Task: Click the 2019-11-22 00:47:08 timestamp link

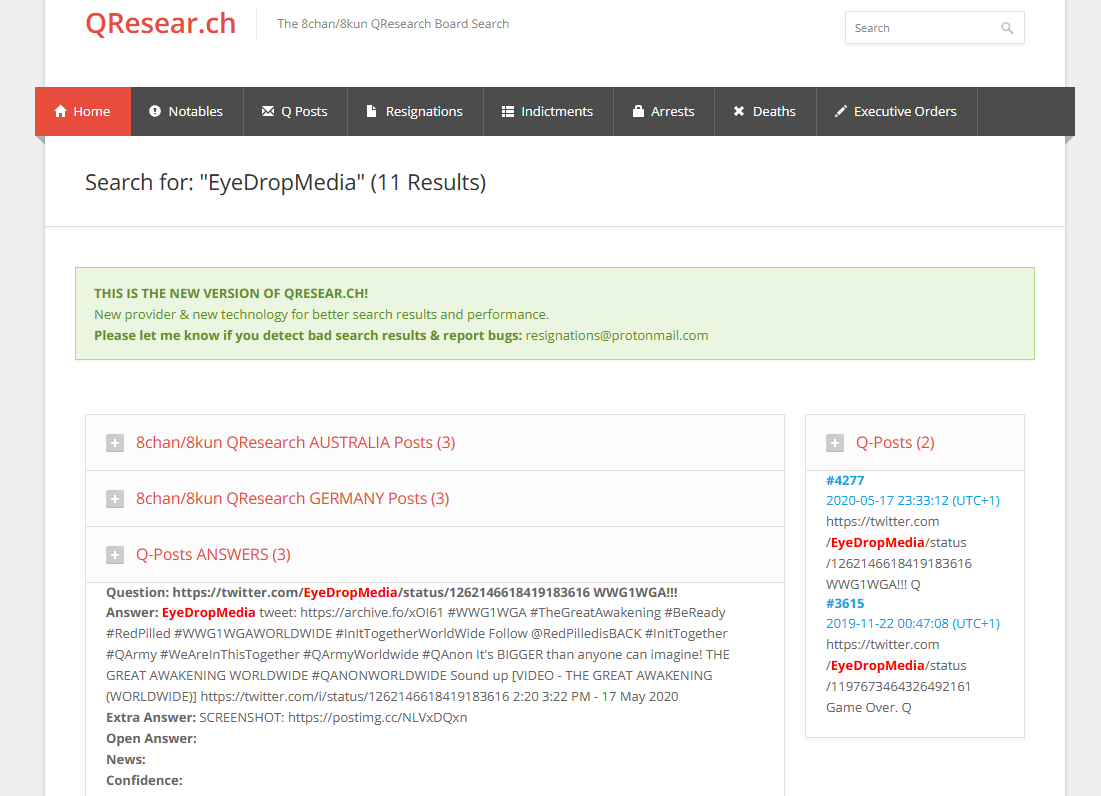Action: [x=913, y=623]
